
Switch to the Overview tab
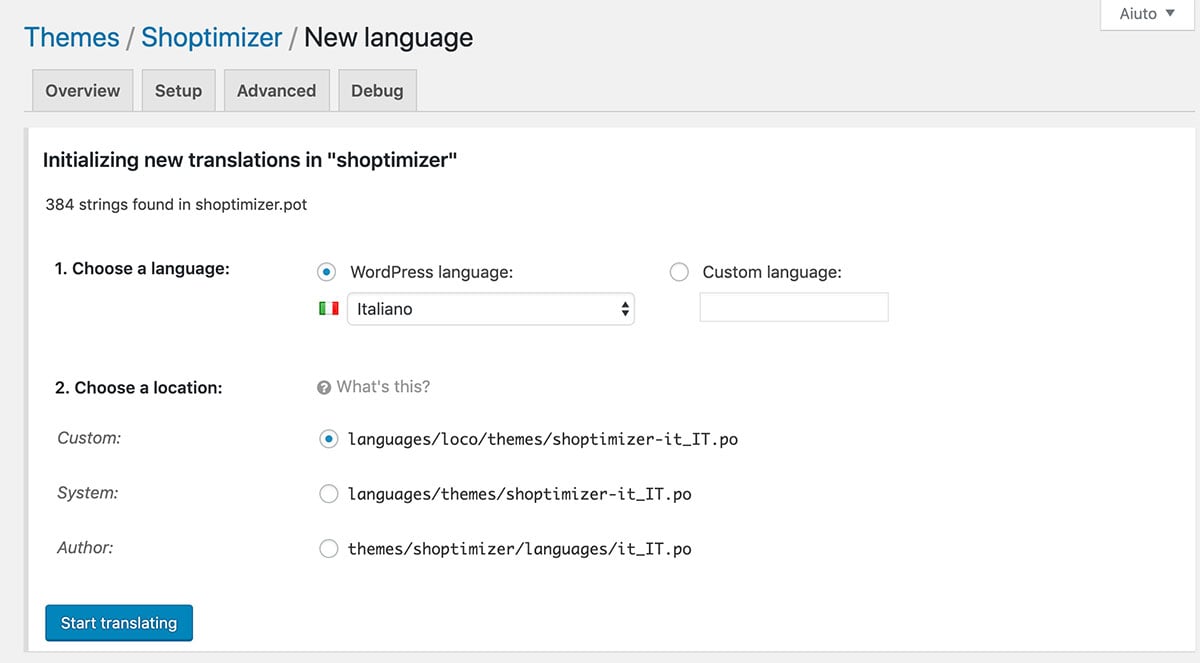pos(82,90)
